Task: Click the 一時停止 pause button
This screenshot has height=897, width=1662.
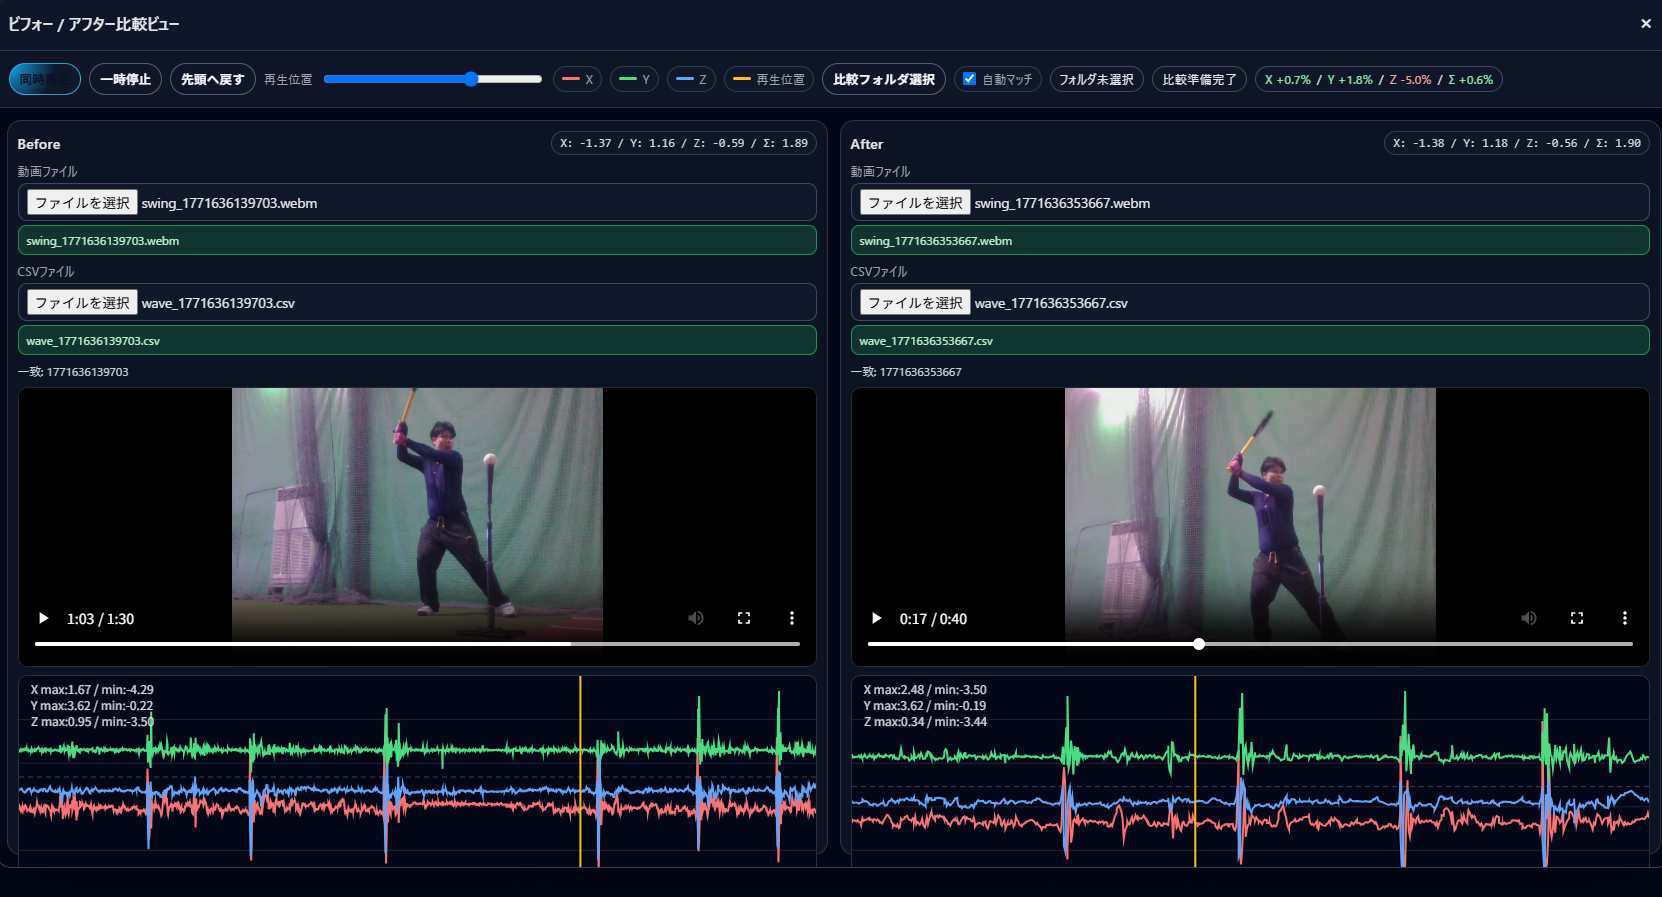Action: pyautogui.click(x=125, y=79)
